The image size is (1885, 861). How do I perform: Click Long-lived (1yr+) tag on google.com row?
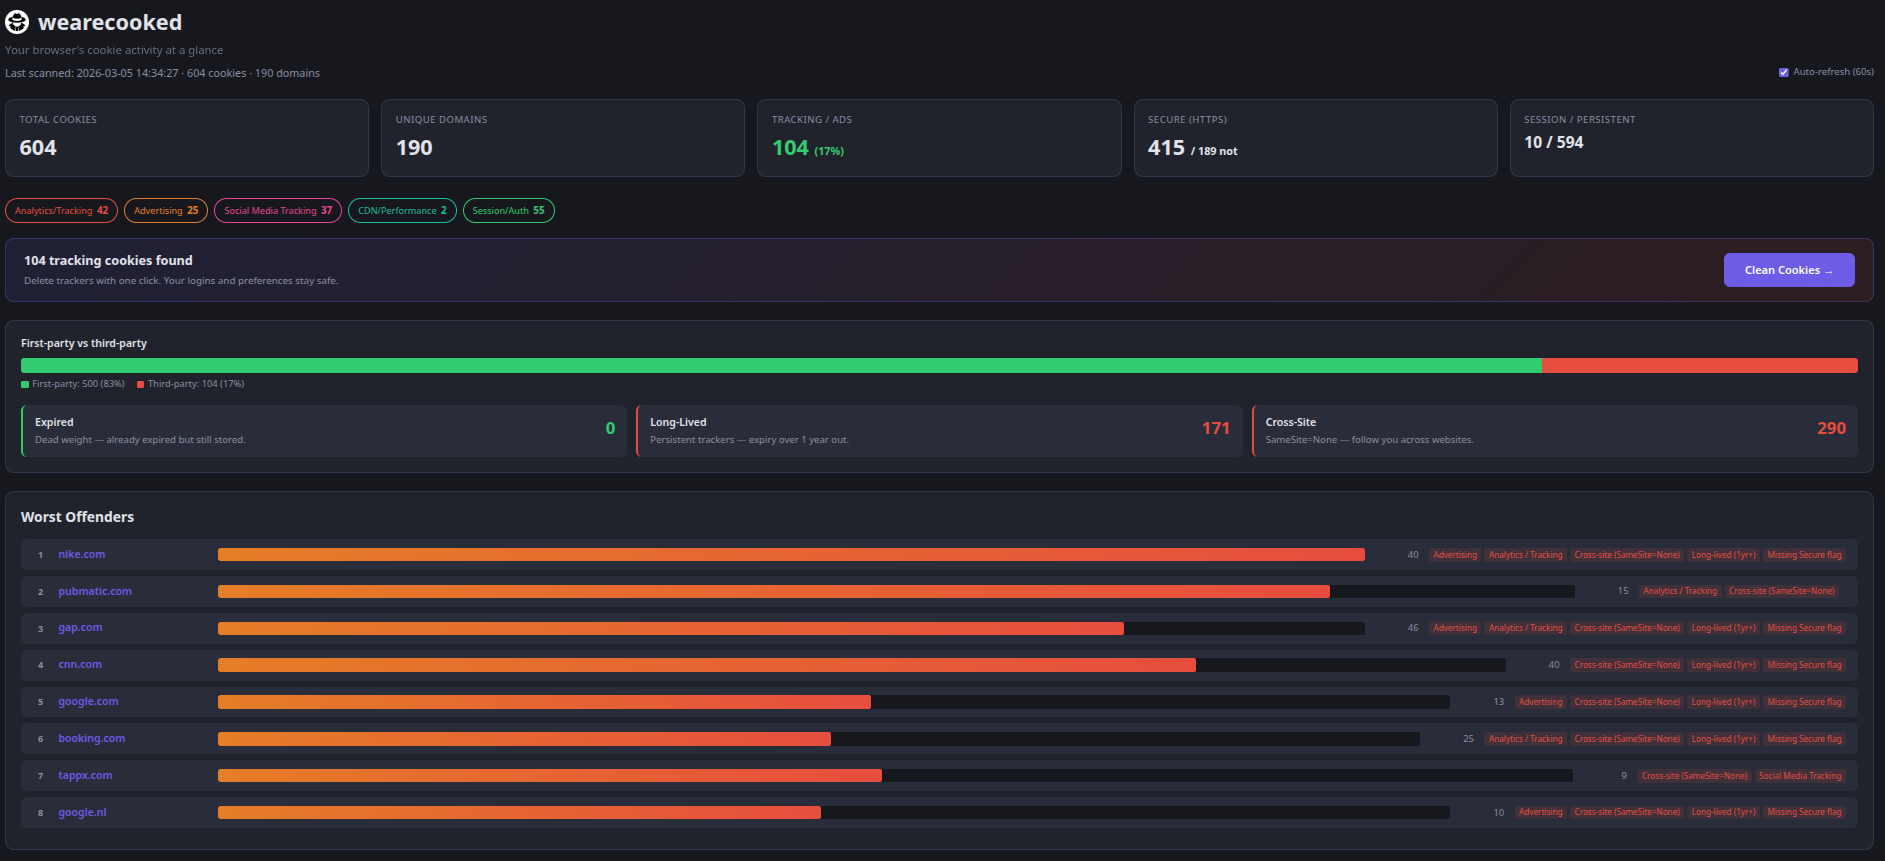(1723, 702)
